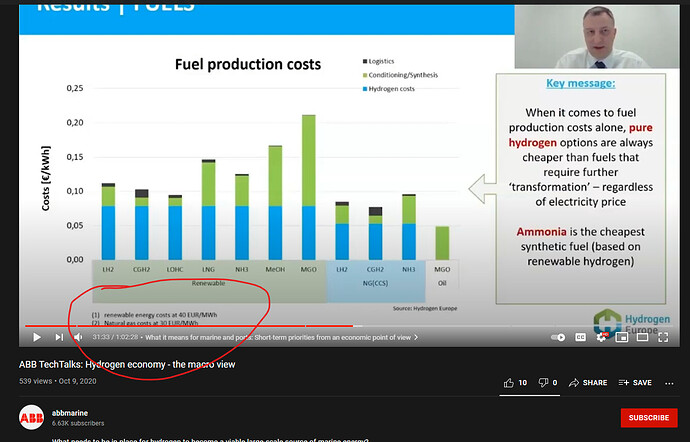Dislike the video with thumbs down
This screenshot has width=690, height=442.
click(x=543, y=383)
